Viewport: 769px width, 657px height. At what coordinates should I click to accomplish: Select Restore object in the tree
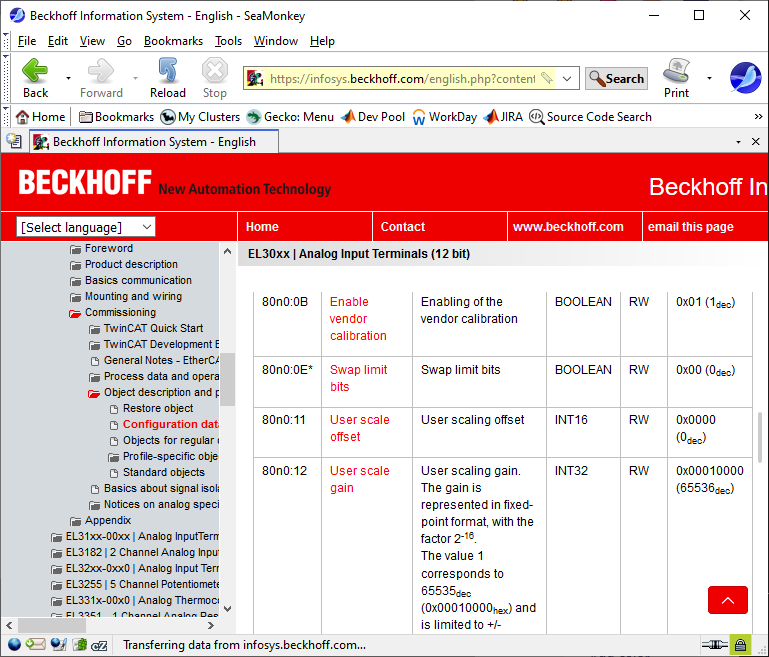[x=157, y=409]
